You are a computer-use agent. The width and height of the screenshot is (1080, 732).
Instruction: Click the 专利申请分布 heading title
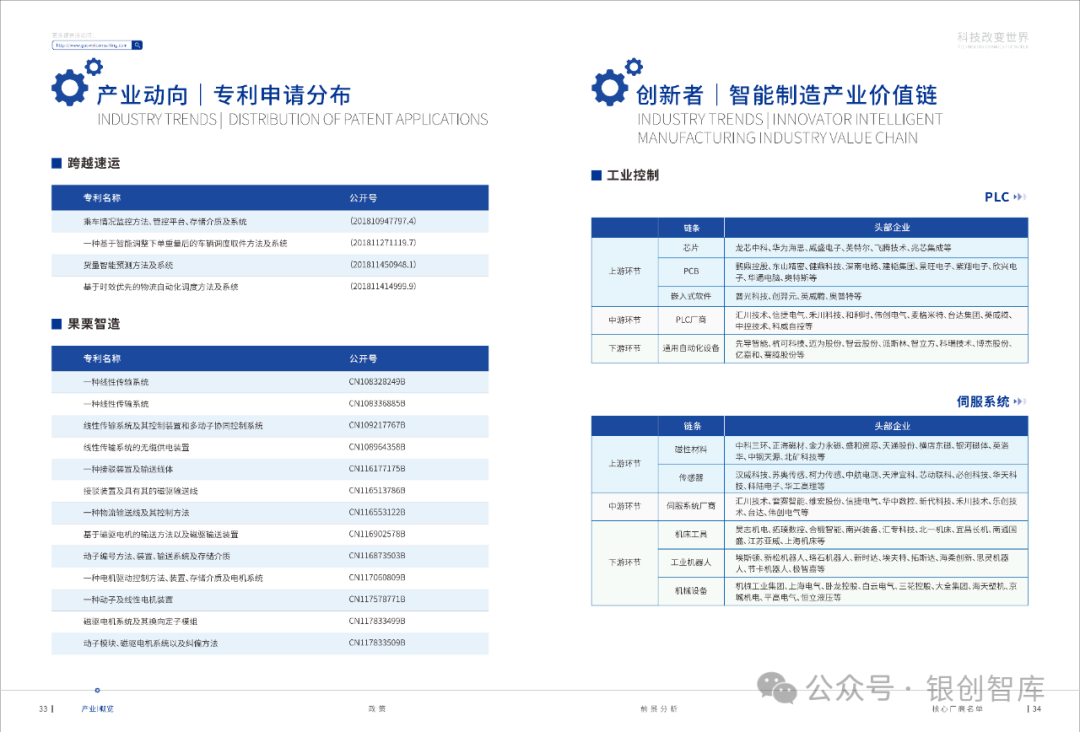coord(282,95)
